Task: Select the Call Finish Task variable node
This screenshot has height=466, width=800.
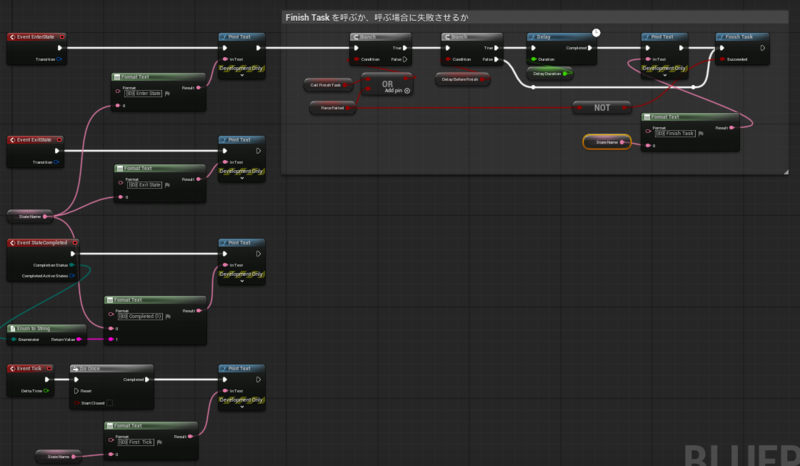Action: click(x=328, y=85)
